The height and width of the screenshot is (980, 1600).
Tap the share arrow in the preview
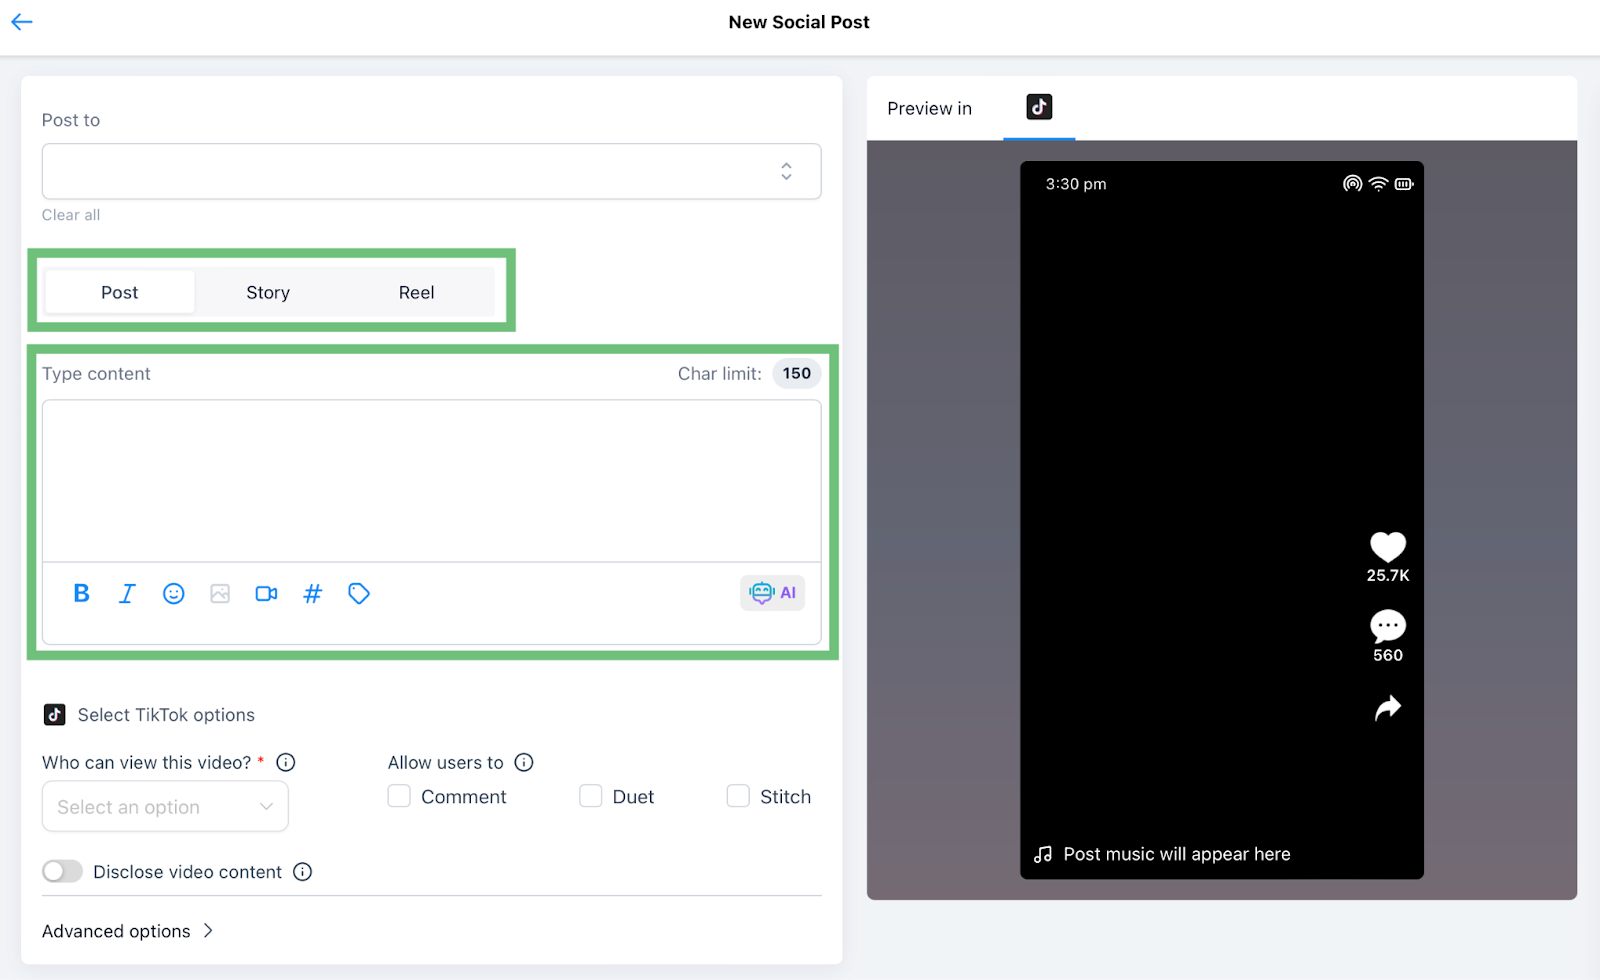(x=1388, y=708)
